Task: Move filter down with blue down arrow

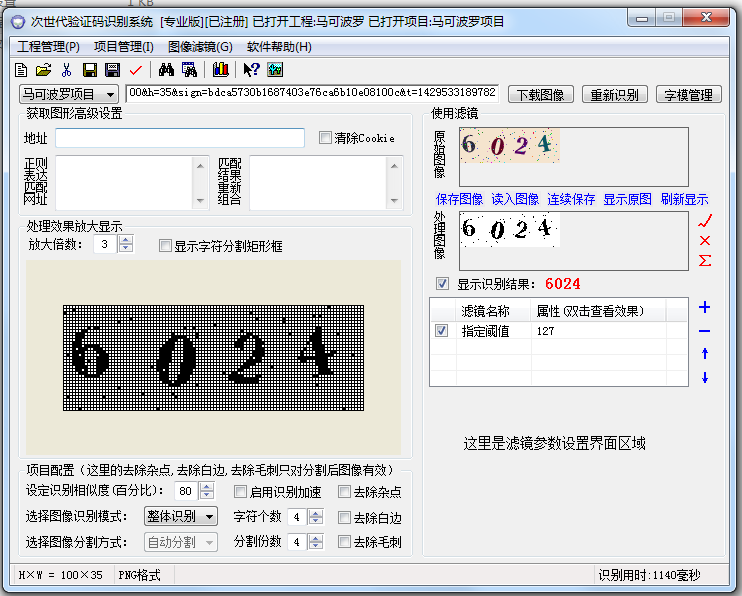Action: [704, 377]
